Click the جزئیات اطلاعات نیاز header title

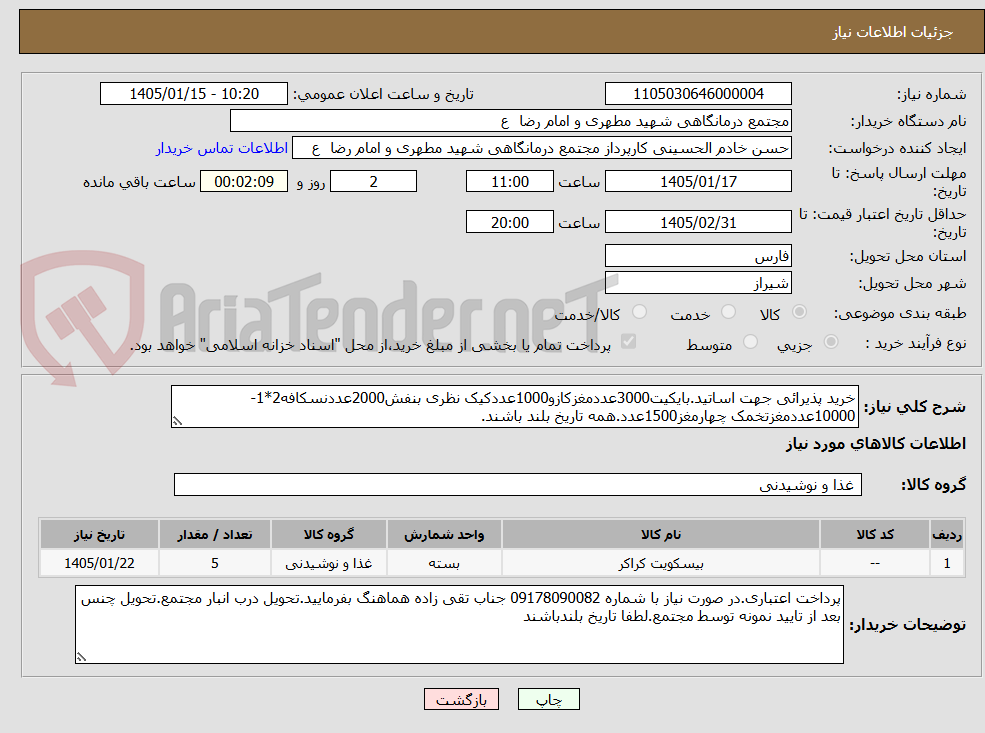[893, 32]
